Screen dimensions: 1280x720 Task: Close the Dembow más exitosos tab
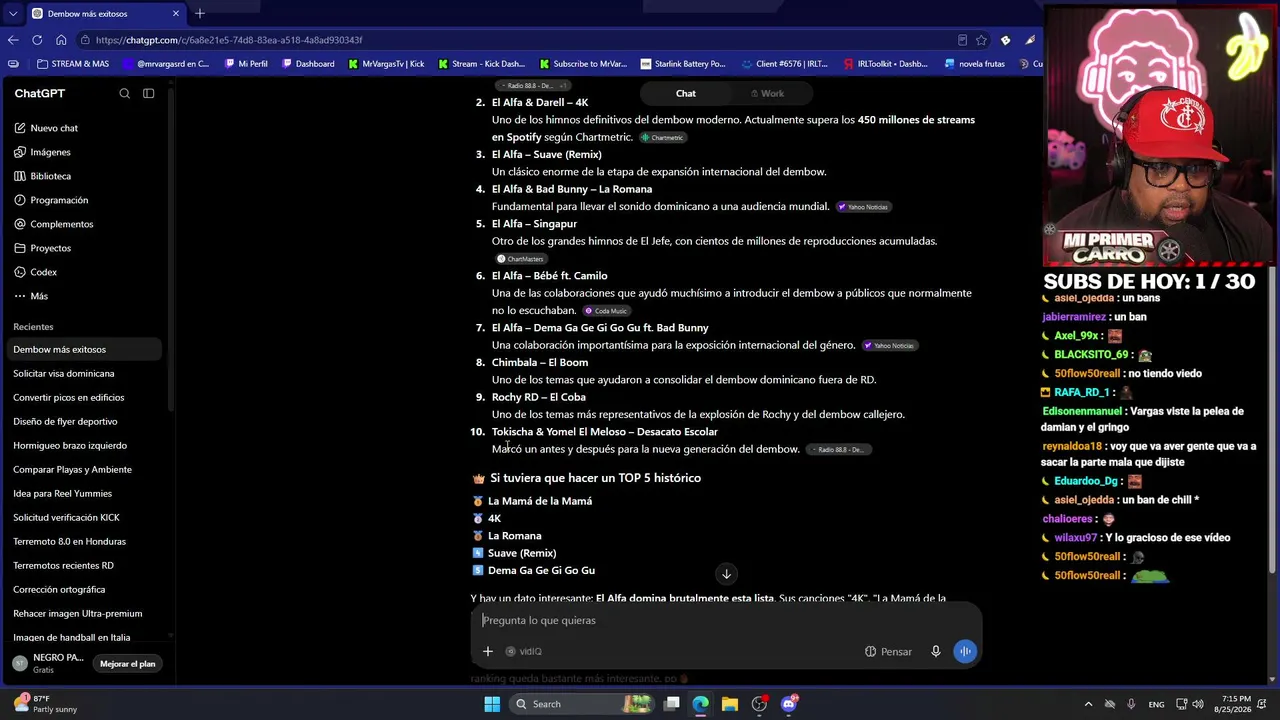(x=176, y=14)
